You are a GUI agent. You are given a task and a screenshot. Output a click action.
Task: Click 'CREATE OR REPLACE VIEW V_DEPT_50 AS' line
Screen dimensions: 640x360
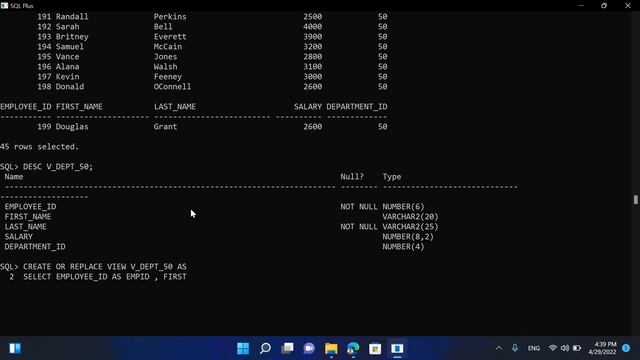104,267
